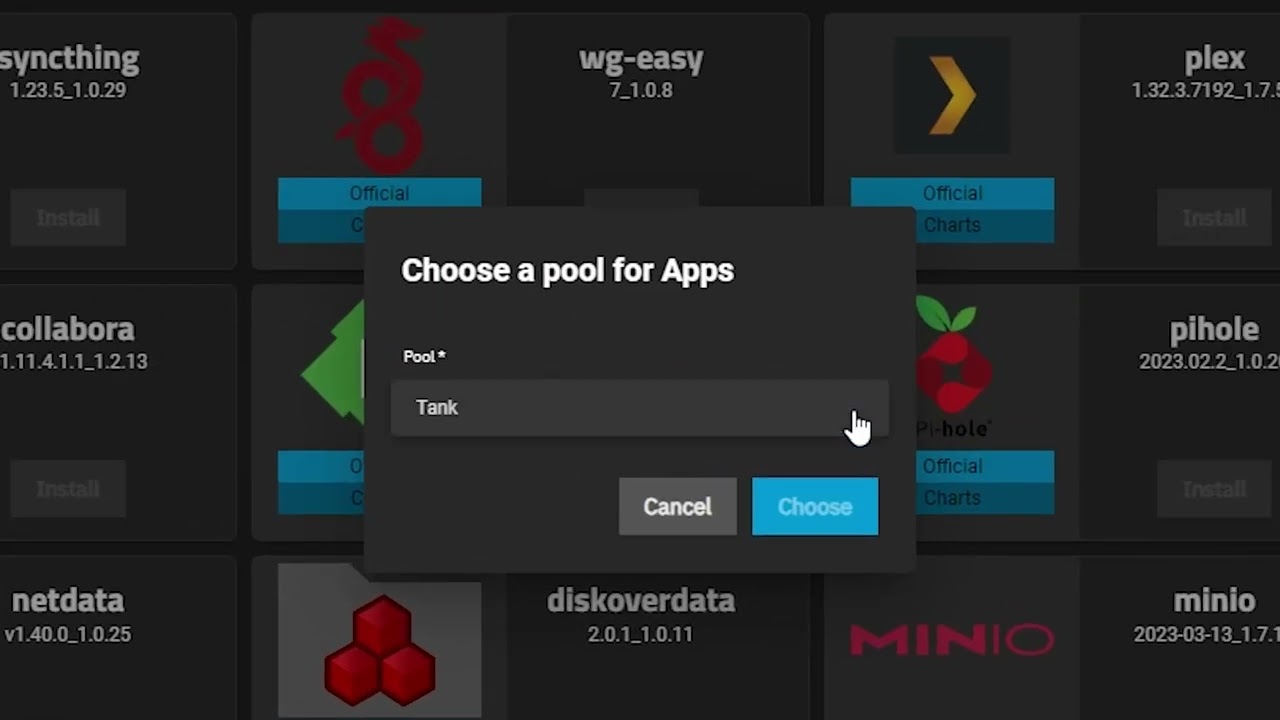Click version text 7_1.0.8 under wg-easy
This screenshot has width=1280, height=720.
(641, 90)
